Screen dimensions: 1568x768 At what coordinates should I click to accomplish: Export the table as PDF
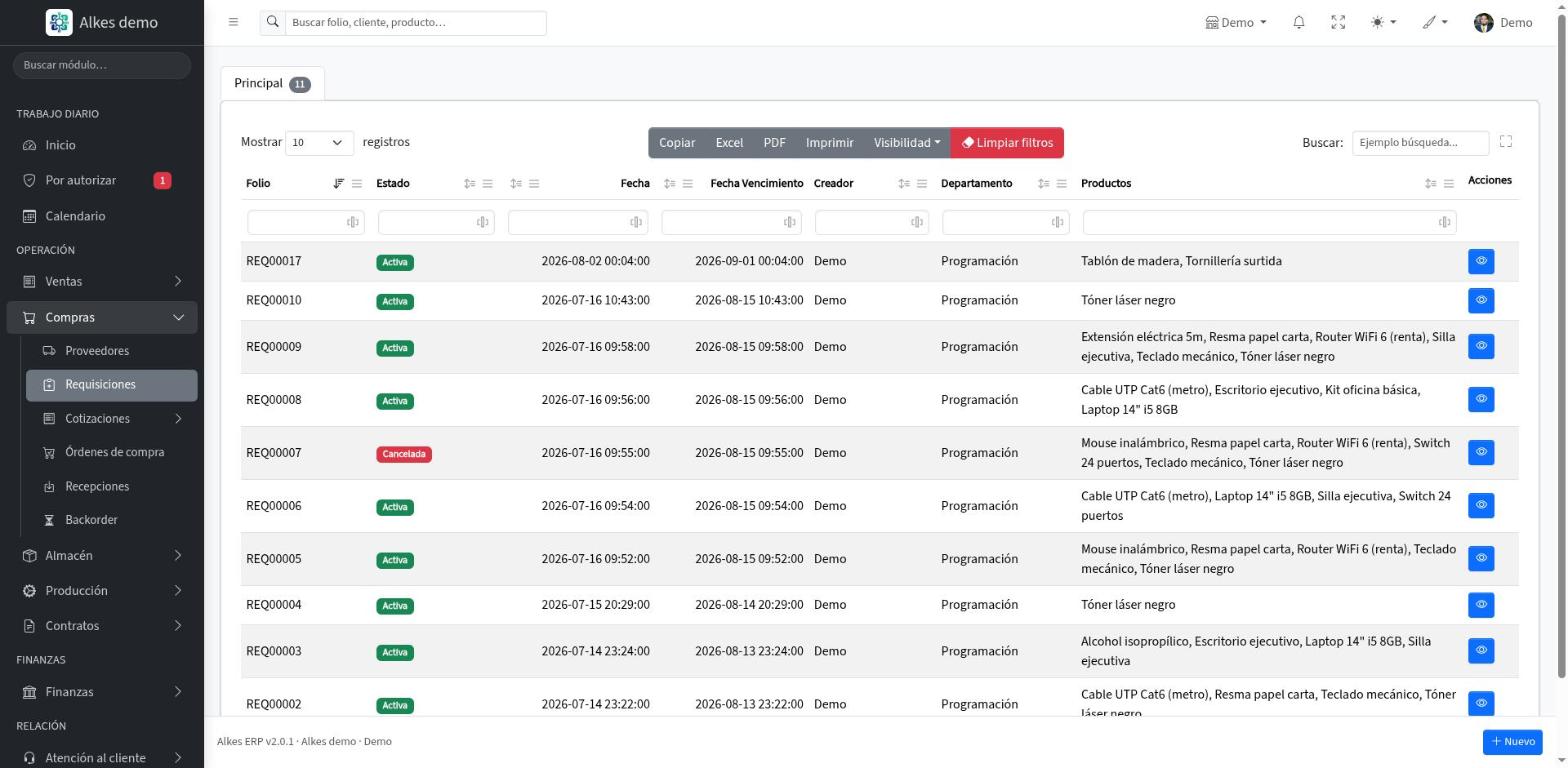[774, 142]
